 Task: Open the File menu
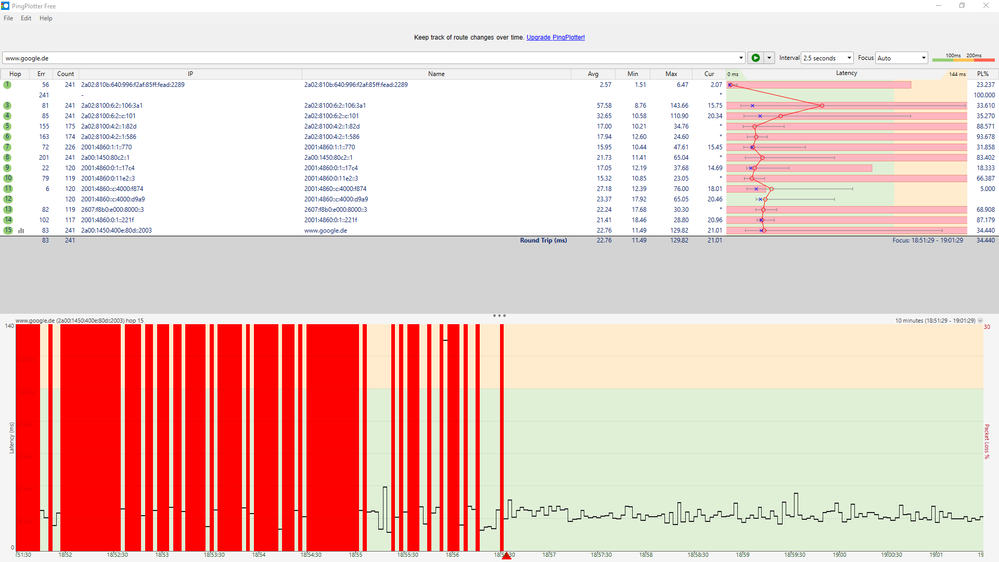(8, 18)
